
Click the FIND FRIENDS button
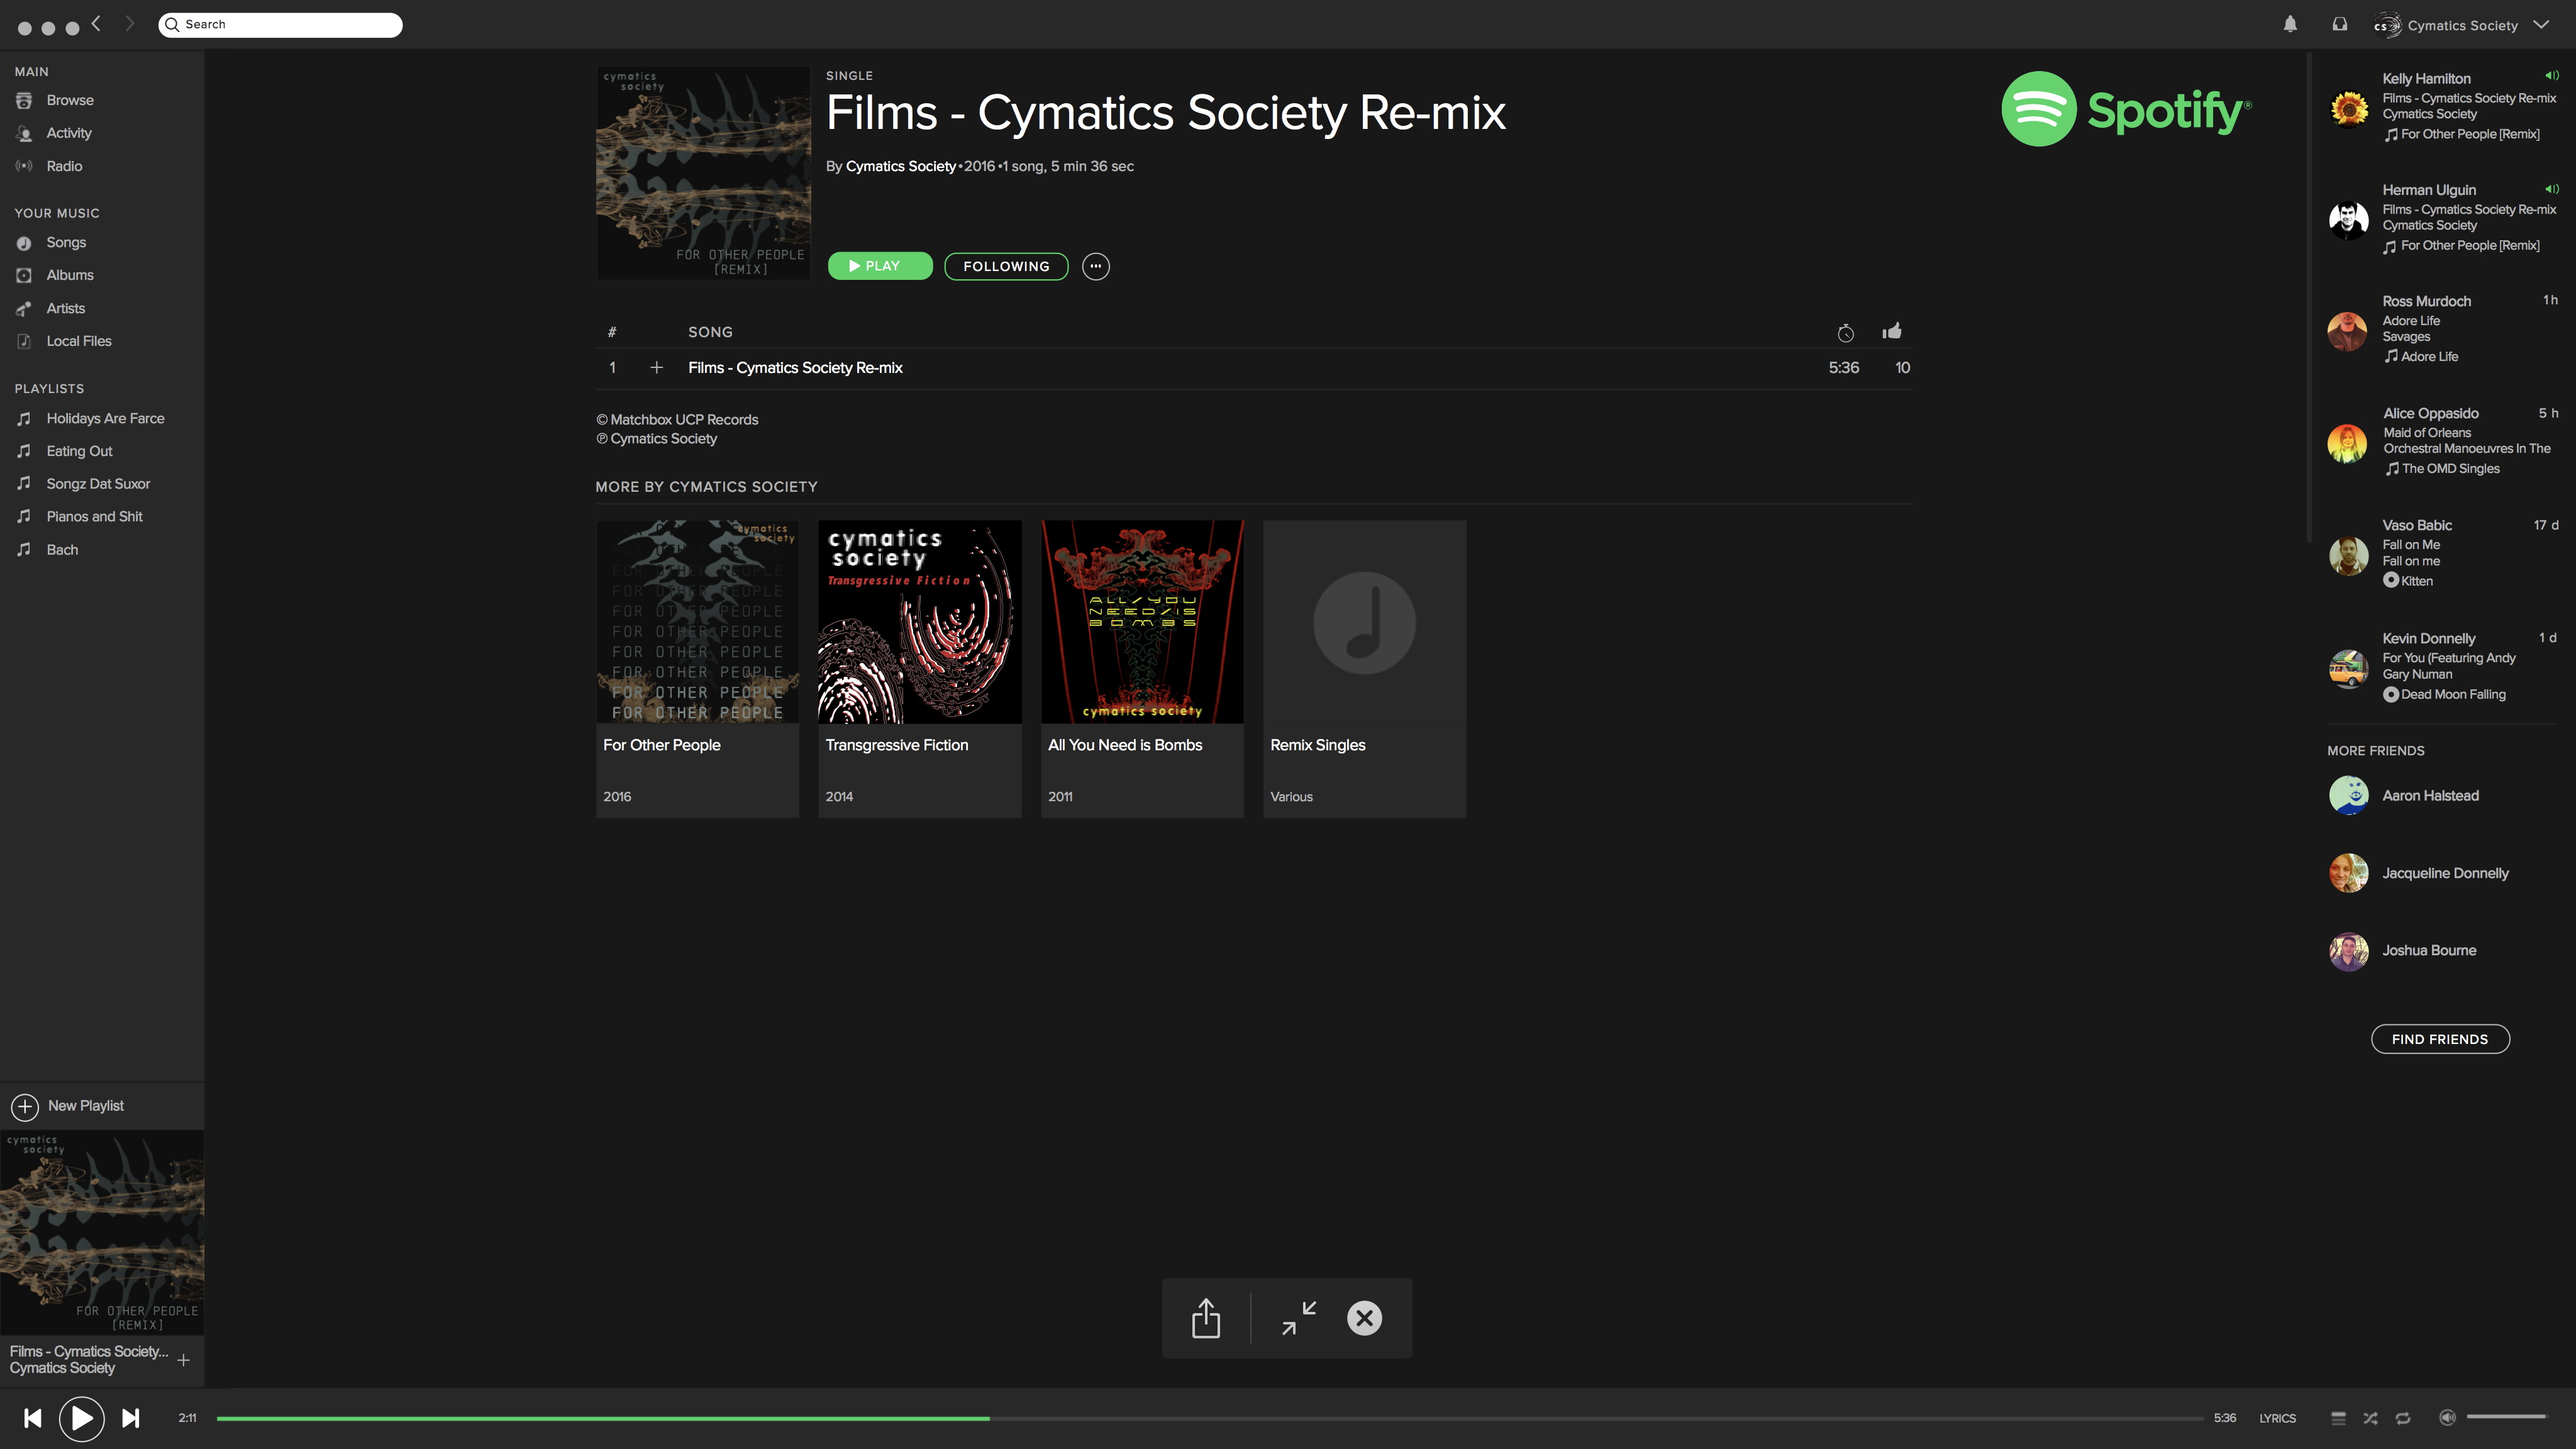2440,1039
